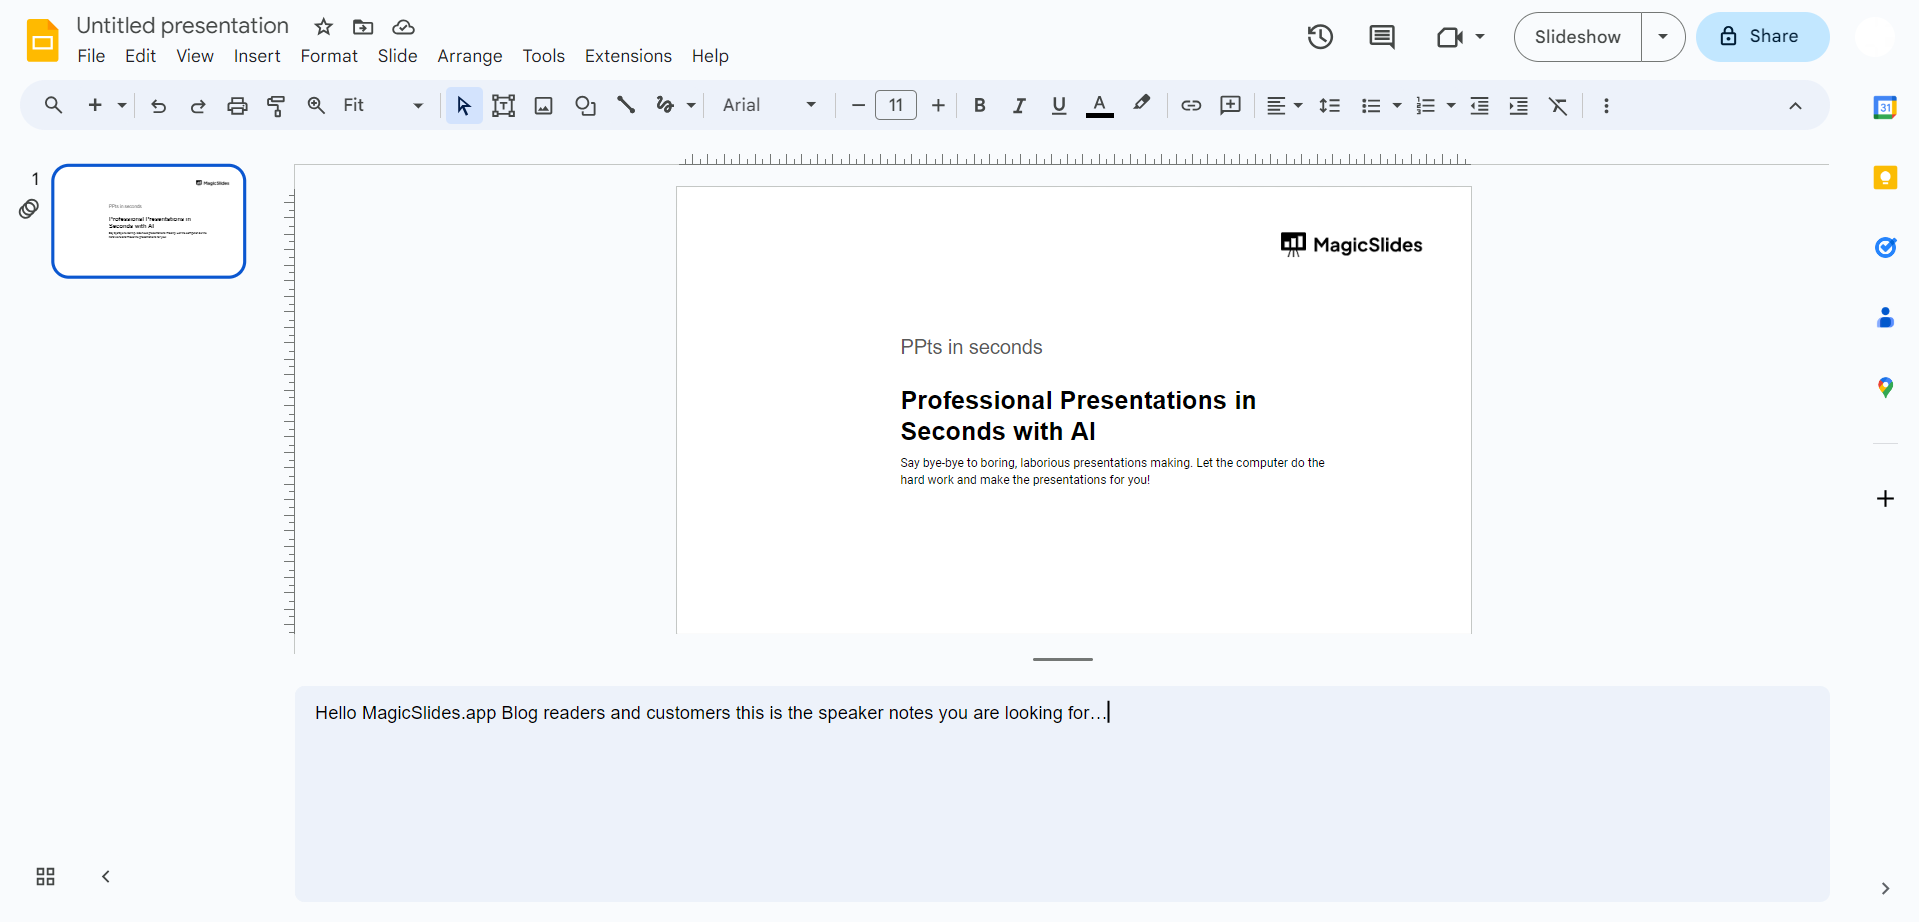
Task: Click the font size field
Action: pos(896,105)
